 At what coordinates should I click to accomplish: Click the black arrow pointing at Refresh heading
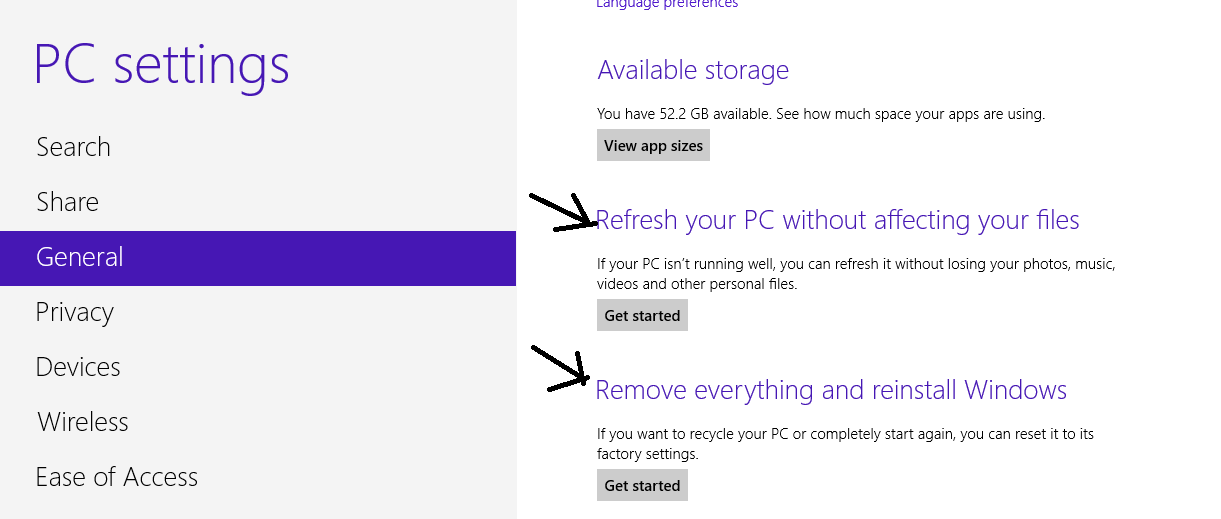click(564, 213)
